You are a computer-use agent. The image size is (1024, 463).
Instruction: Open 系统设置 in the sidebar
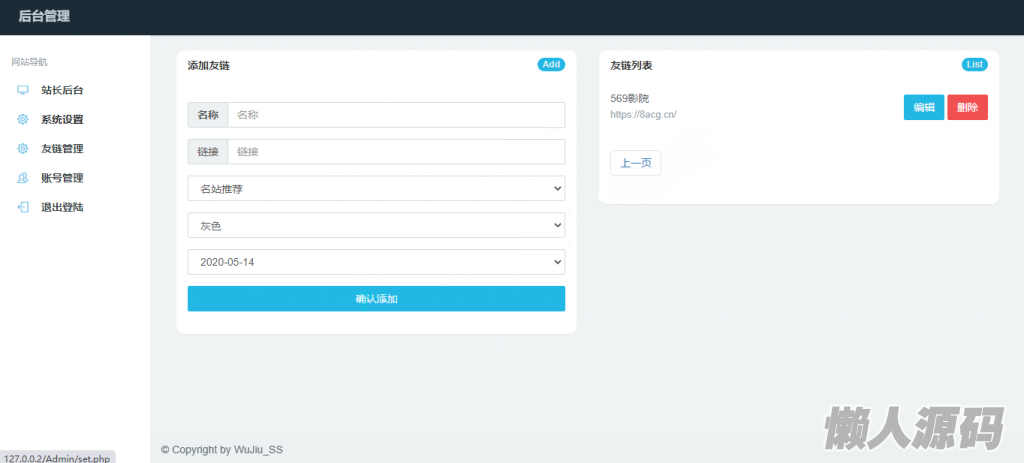pyautogui.click(x=62, y=119)
